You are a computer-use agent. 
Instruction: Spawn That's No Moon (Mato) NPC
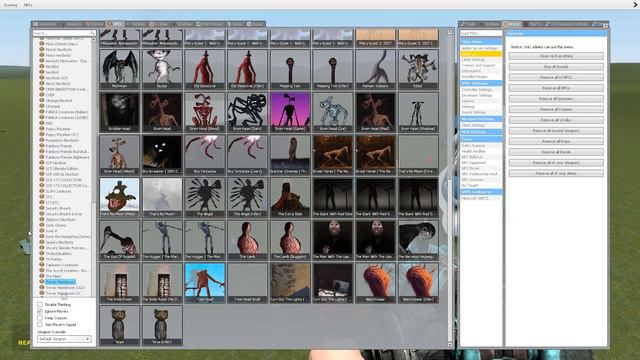click(120, 197)
